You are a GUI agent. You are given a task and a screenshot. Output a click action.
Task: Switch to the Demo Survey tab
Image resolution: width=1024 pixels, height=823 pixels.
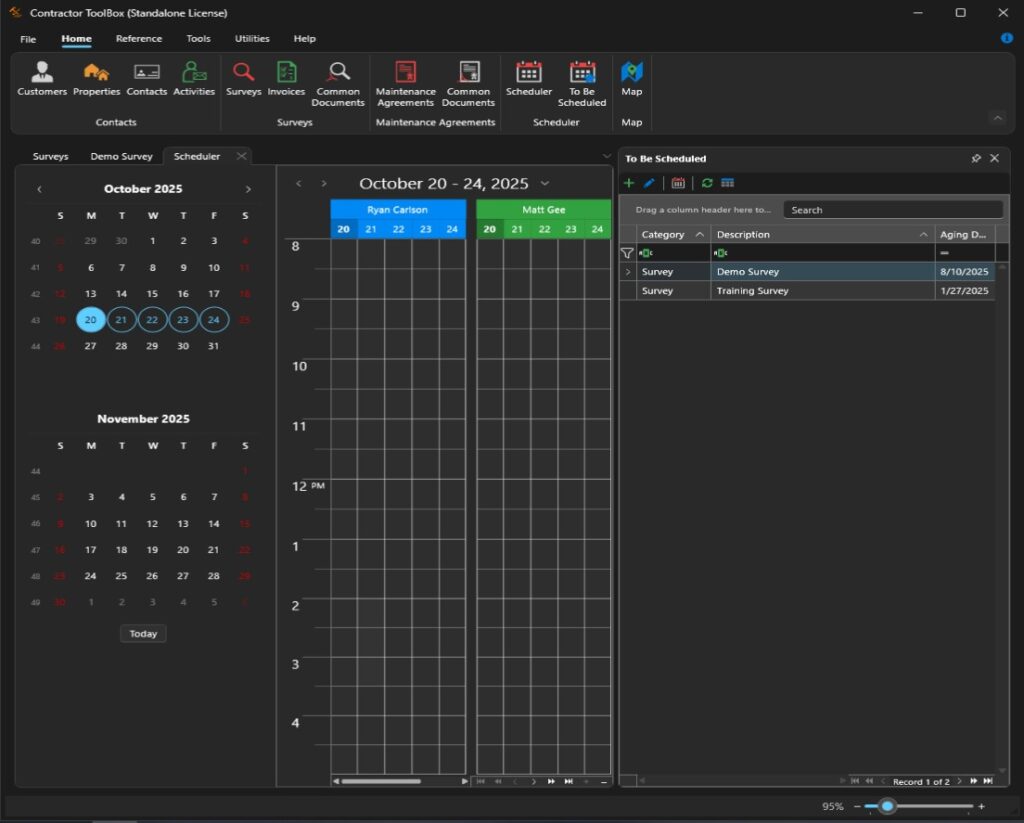click(x=121, y=156)
